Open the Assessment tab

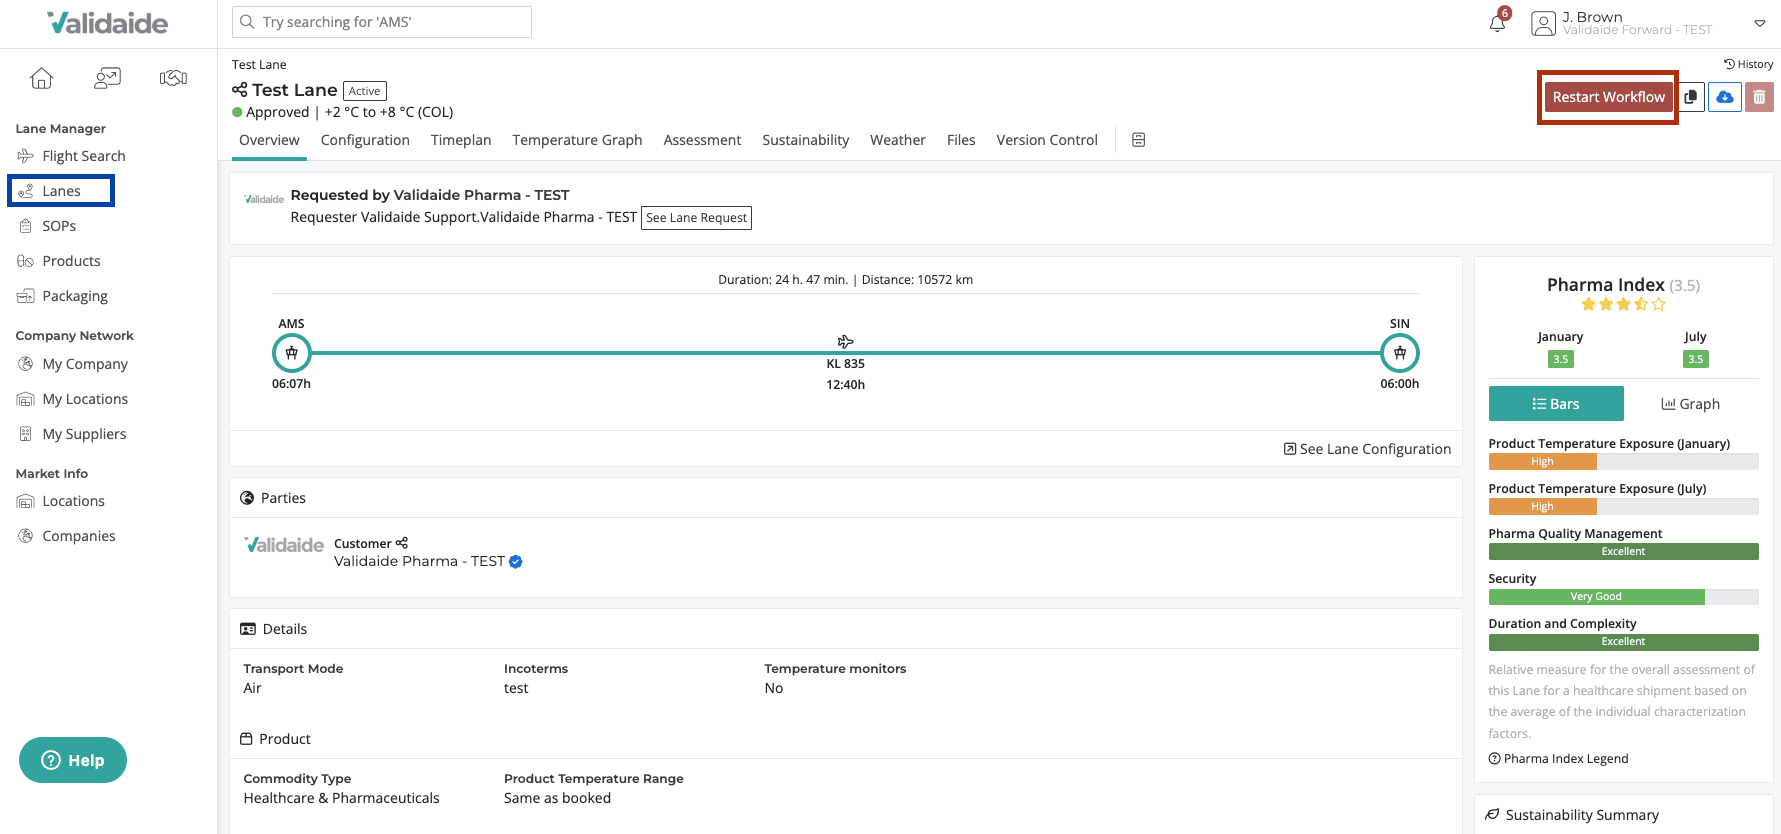click(x=702, y=140)
